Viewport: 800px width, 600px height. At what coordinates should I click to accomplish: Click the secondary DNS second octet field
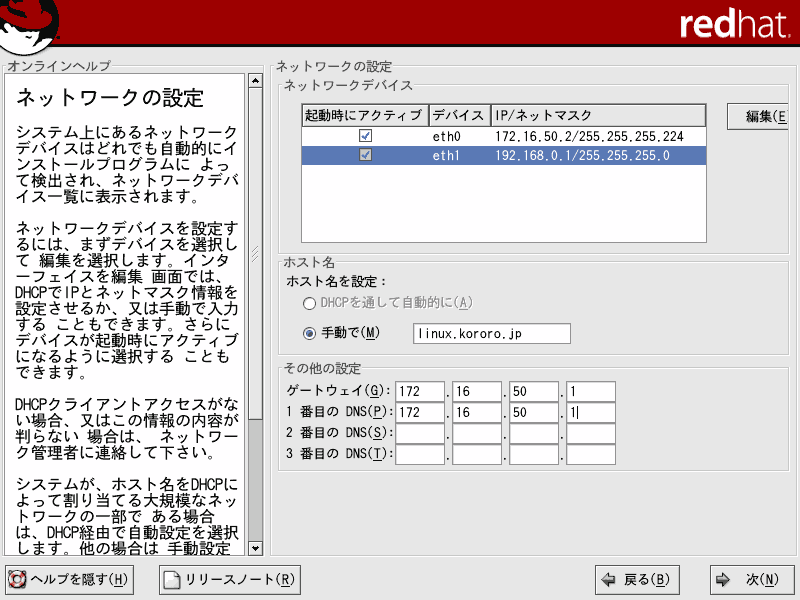(x=477, y=433)
